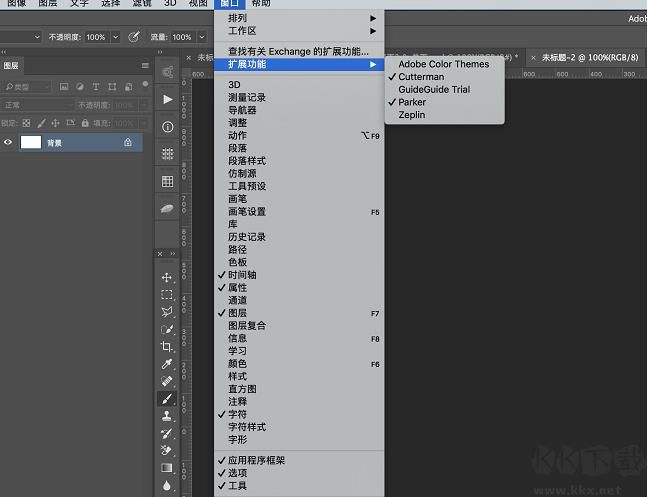
Task: Open the 不透明度 dropdown arrow in options bar
Action: 115,37
